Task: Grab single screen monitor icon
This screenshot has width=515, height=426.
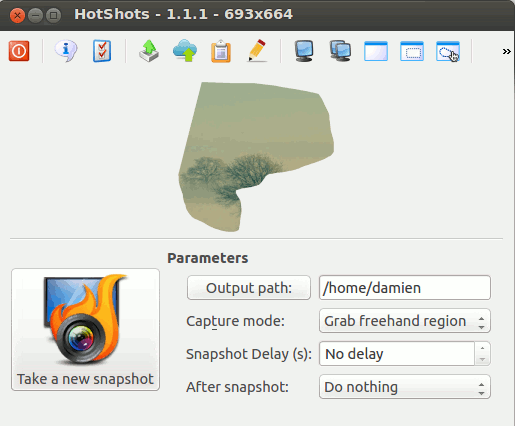Action: tap(304, 51)
